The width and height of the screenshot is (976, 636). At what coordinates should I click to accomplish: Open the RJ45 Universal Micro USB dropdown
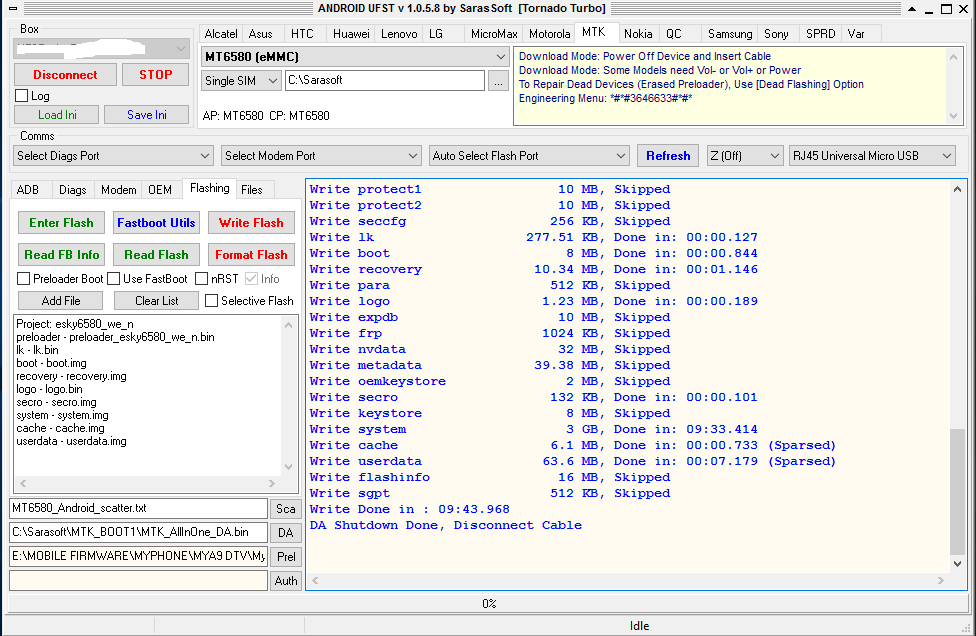point(872,156)
